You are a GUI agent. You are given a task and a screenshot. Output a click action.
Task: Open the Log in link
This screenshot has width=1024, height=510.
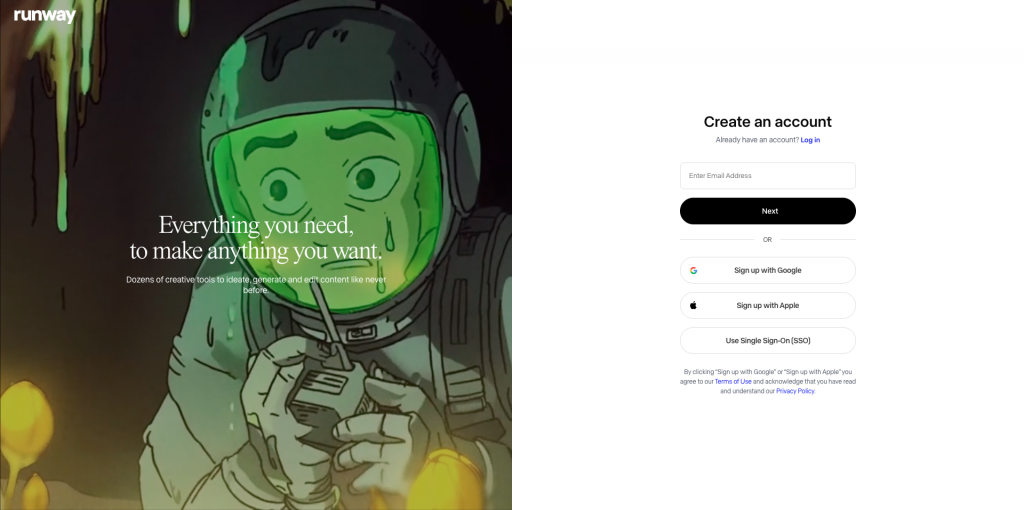coord(810,140)
